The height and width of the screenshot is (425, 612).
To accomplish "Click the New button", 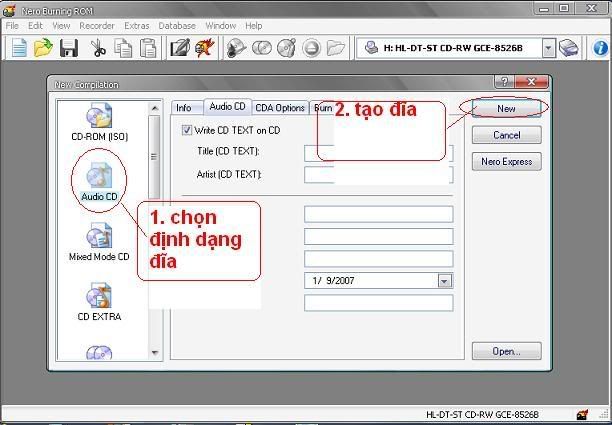I will pyautogui.click(x=506, y=108).
